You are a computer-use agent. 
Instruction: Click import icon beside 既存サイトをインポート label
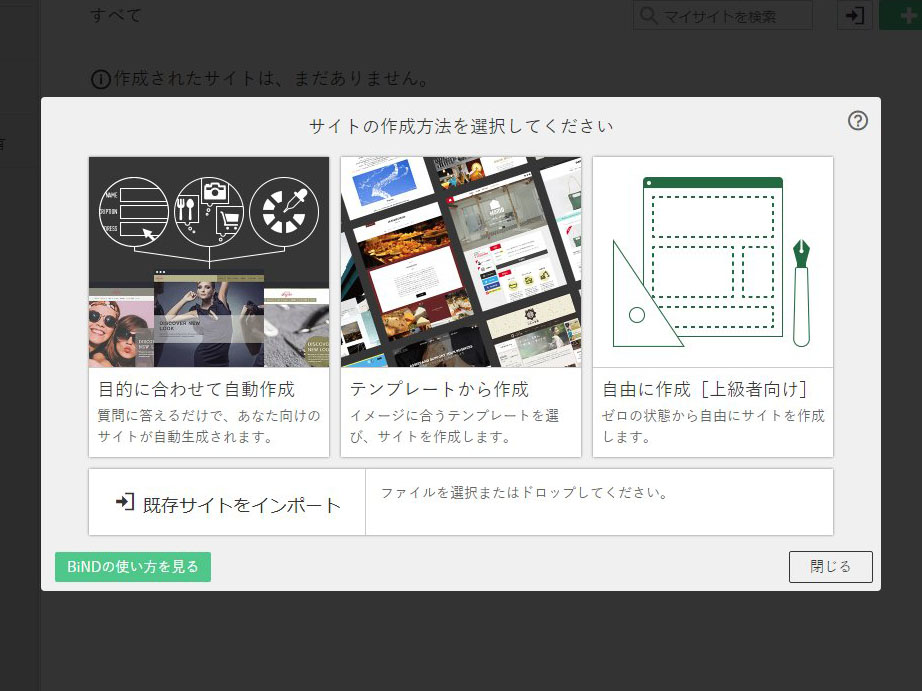[x=119, y=503]
